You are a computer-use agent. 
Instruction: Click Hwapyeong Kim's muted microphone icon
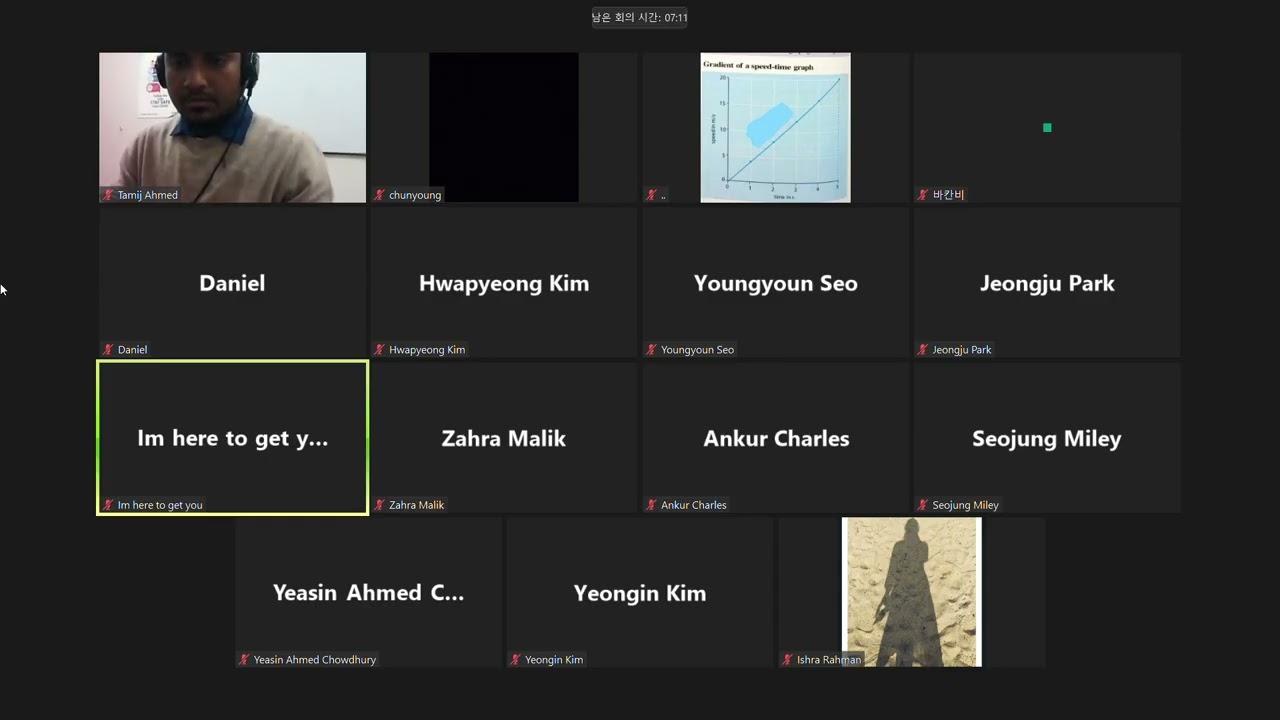379,350
